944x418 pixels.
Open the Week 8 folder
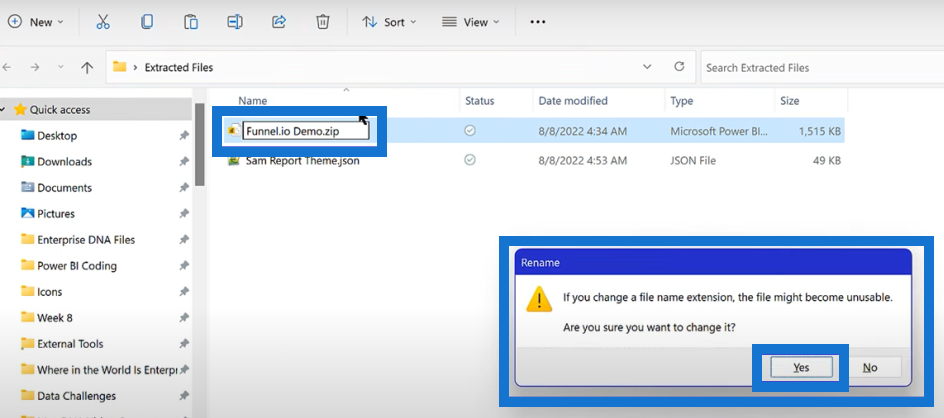pos(55,317)
